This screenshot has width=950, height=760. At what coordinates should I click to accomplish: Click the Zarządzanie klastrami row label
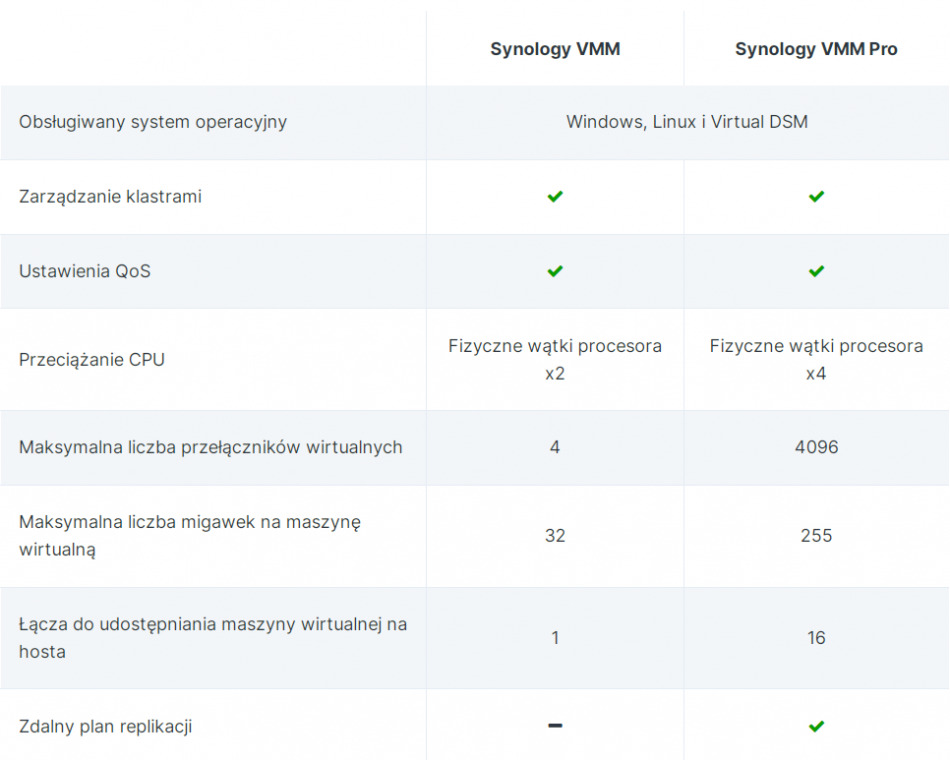(110, 197)
